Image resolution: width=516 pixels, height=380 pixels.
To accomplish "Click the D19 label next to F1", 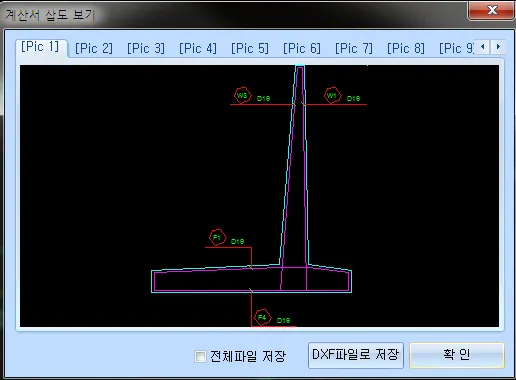I will (x=238, y=241).
